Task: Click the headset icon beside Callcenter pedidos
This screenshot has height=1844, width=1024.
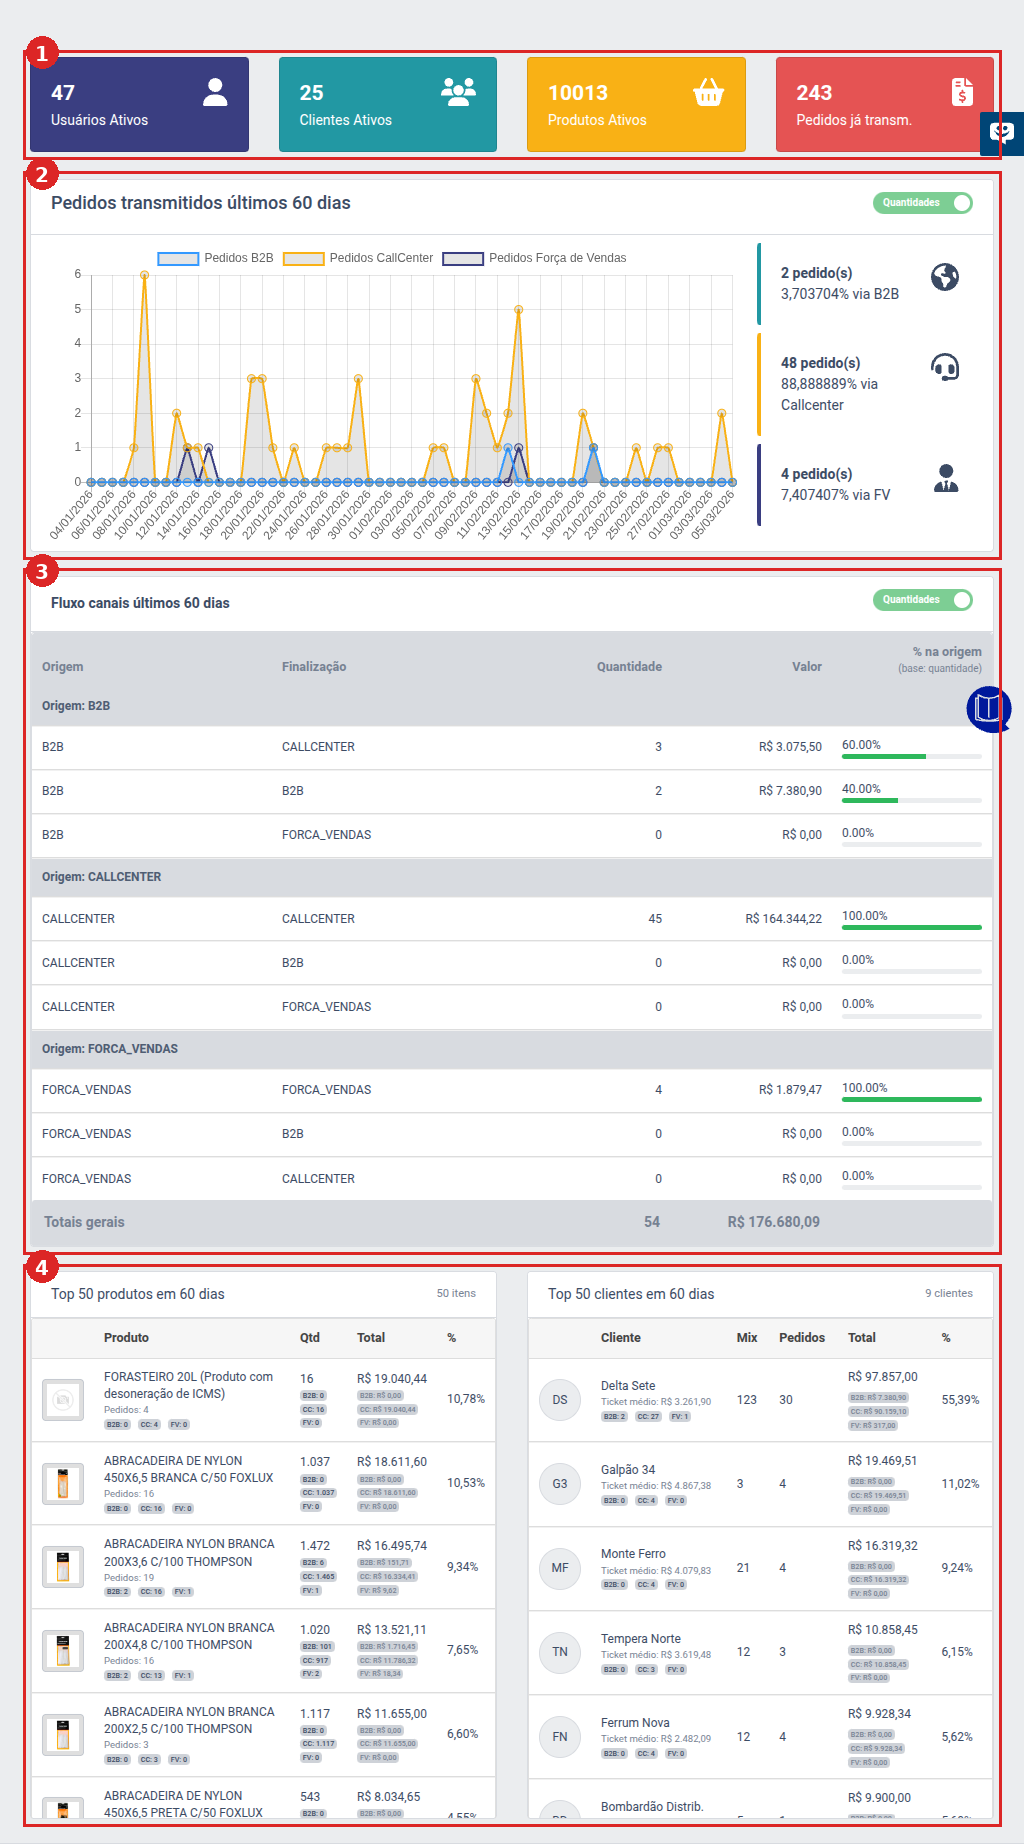Action: pyautogui.click(x=945, y=368)
